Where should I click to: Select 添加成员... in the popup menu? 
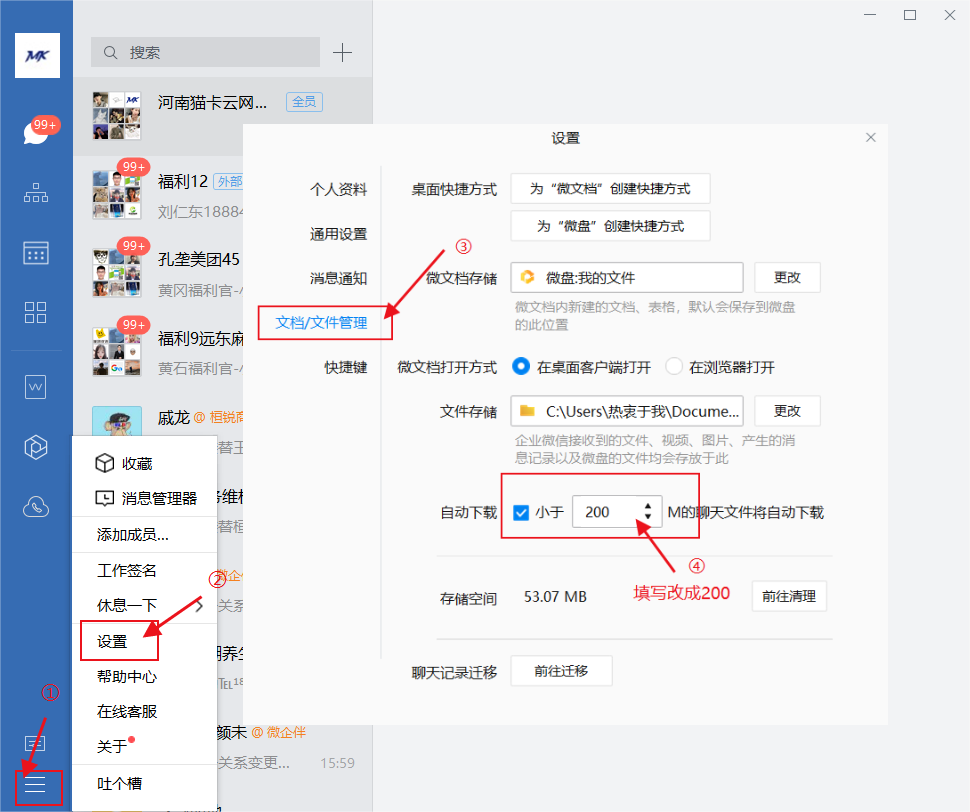(132, 534)
